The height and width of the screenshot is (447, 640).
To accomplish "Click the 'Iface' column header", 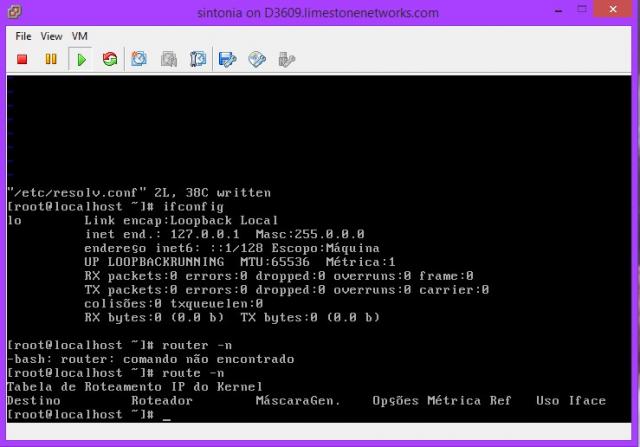I will click(587, 401).
